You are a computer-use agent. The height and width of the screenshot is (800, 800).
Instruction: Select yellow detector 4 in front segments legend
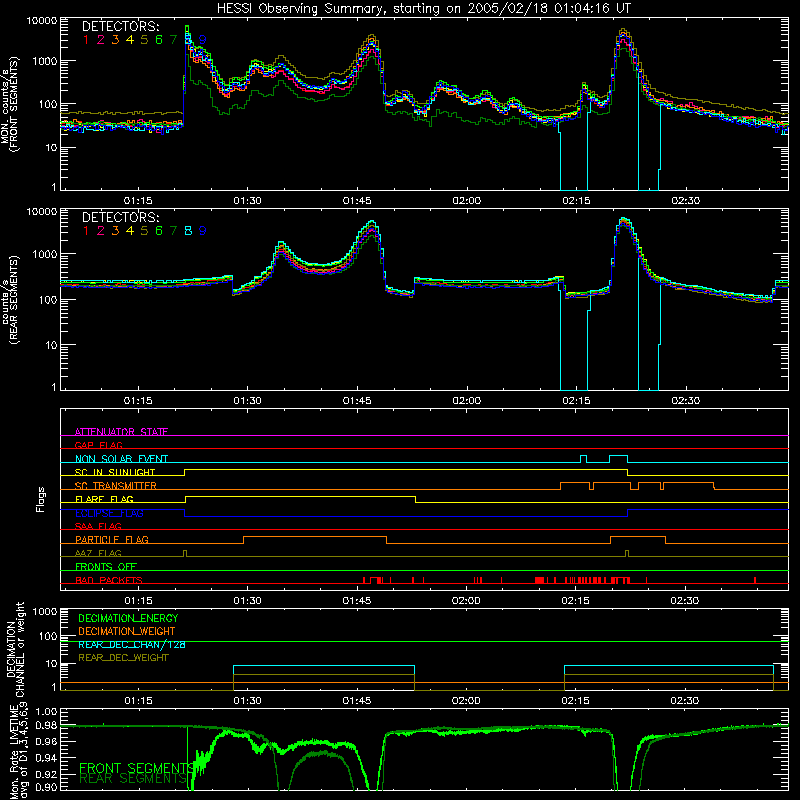pos(130,40)
